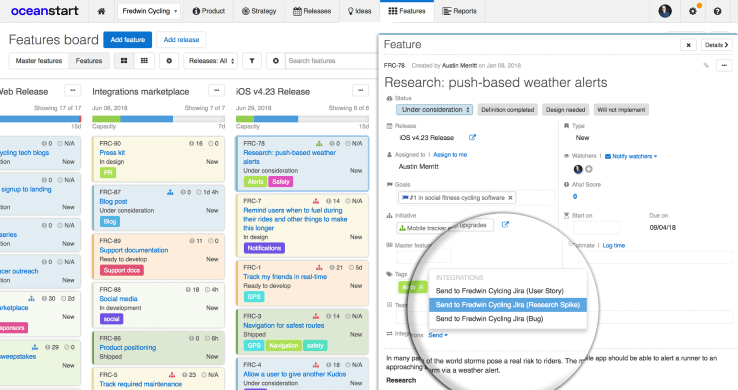738x390 pixels.
Task: Click the Support docs tag on FRC-89
Action: 122,271
